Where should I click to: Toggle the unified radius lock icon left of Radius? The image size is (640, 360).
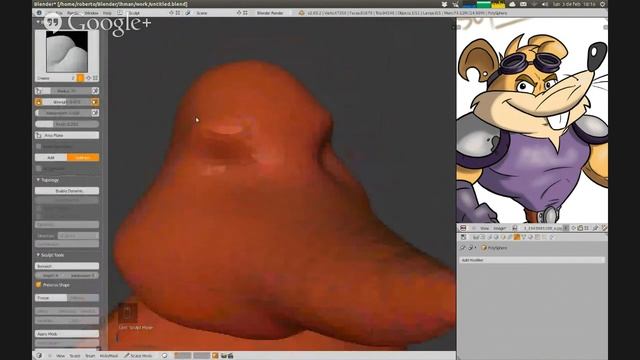point(38,91)
